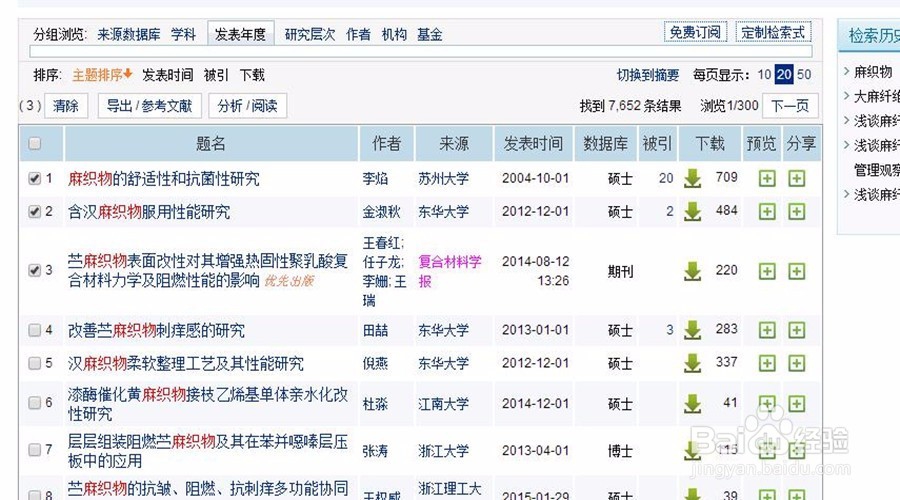This screenshot has width=900, height=500.
Task: Uncheck result row 3 checkbox
Action: pos(34,270)
